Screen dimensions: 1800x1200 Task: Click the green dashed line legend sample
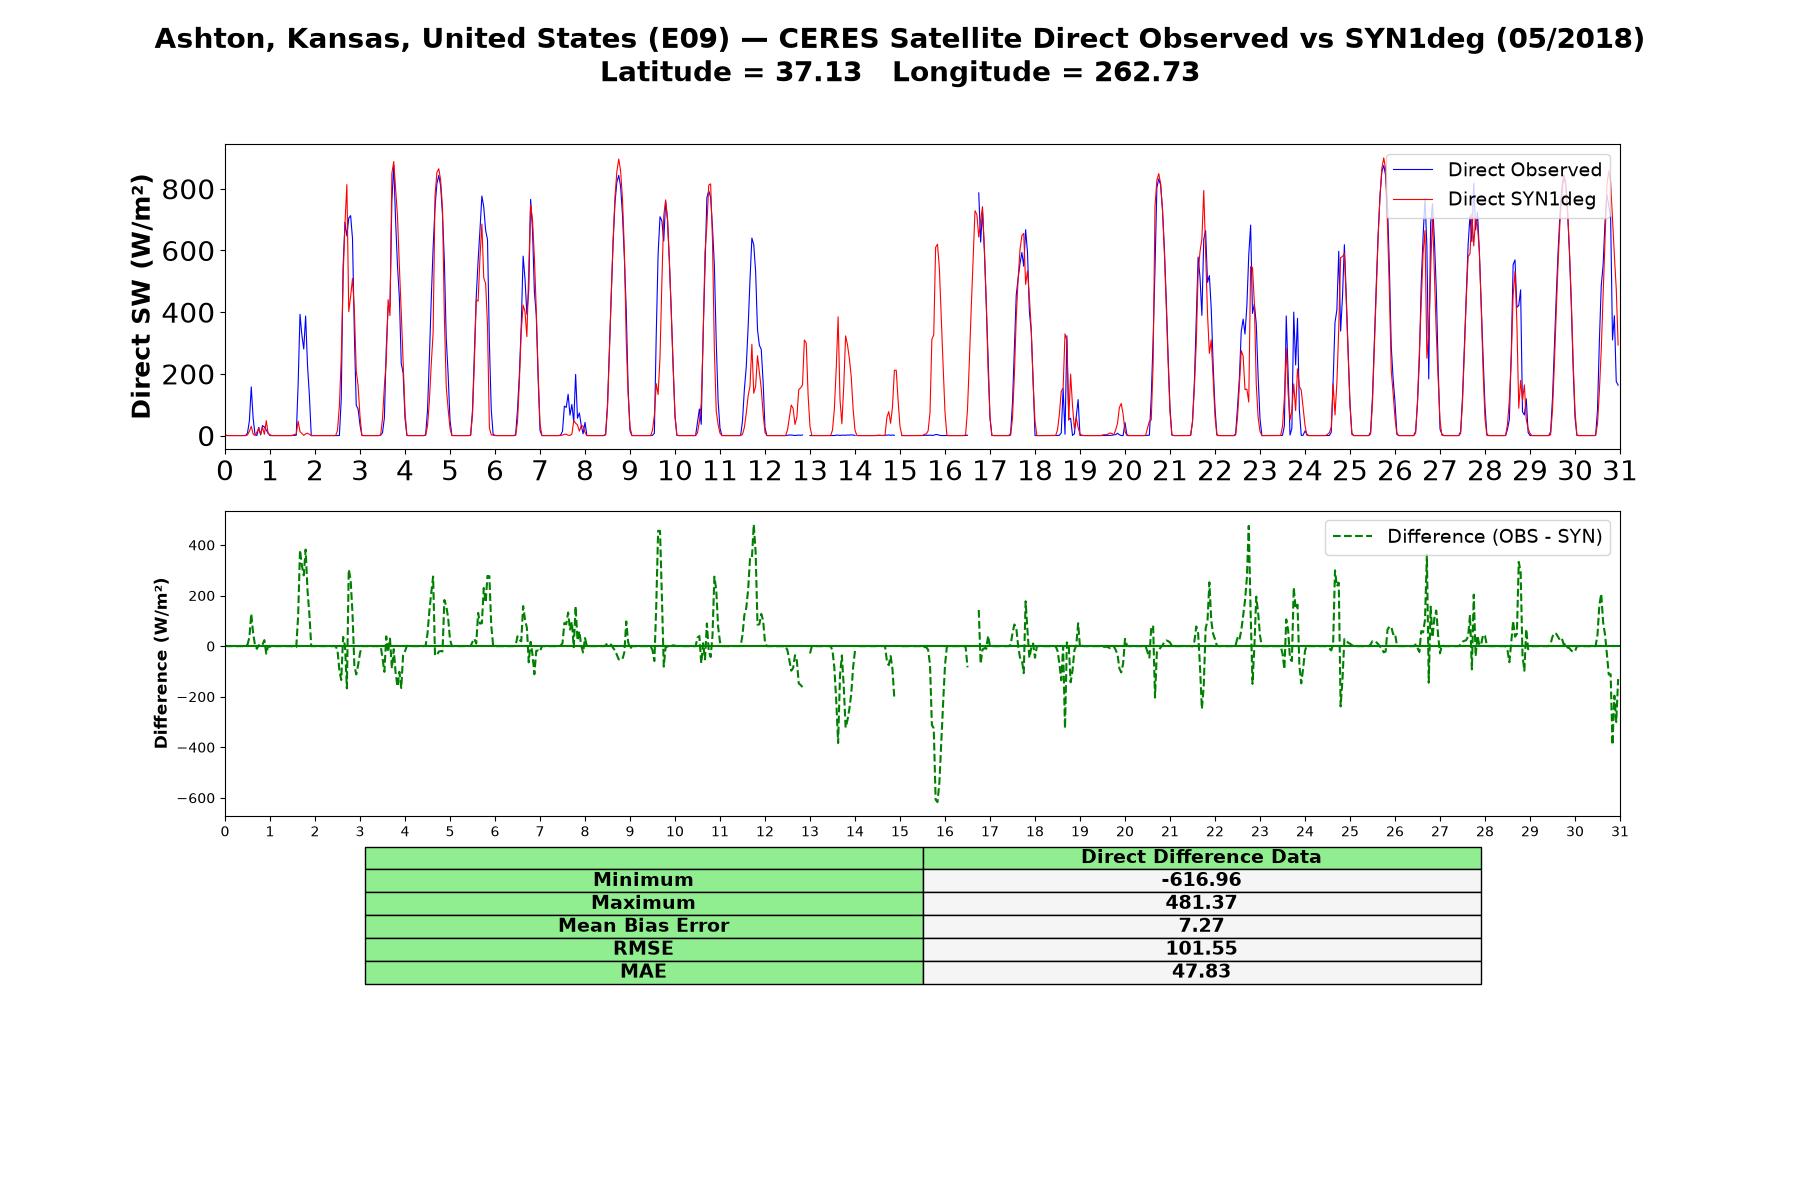(x=1352, y=537)
